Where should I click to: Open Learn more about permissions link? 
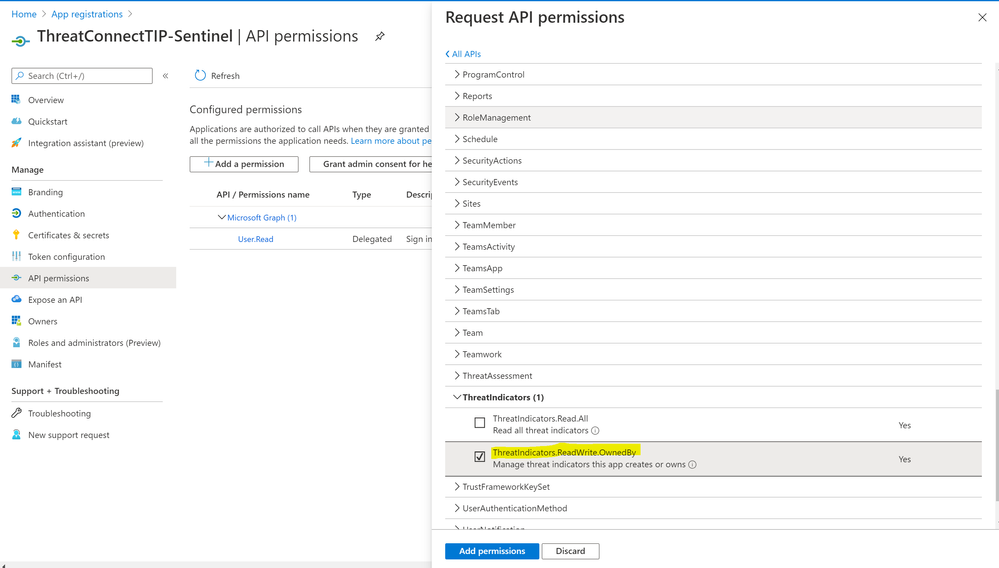pos(391,141)
